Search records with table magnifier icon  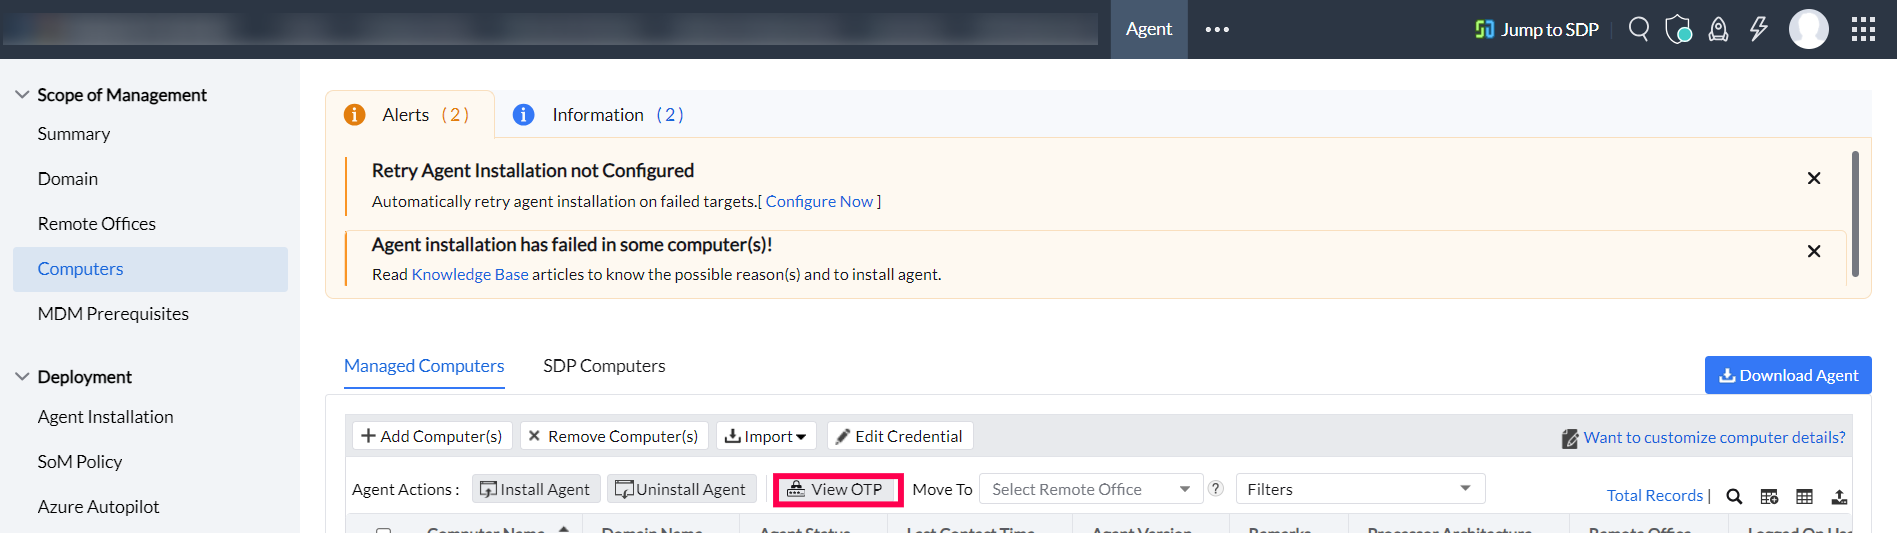pos(1734,496)
